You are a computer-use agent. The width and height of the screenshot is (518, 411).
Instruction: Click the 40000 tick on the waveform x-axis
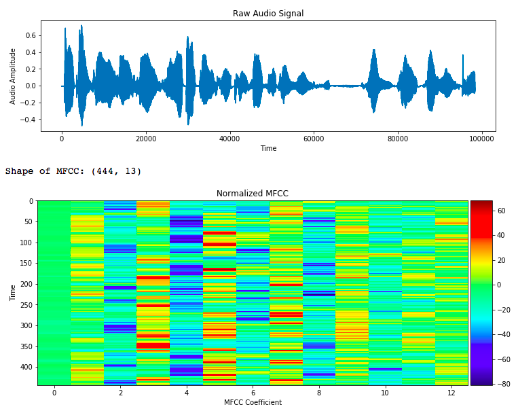coord(229,139)
